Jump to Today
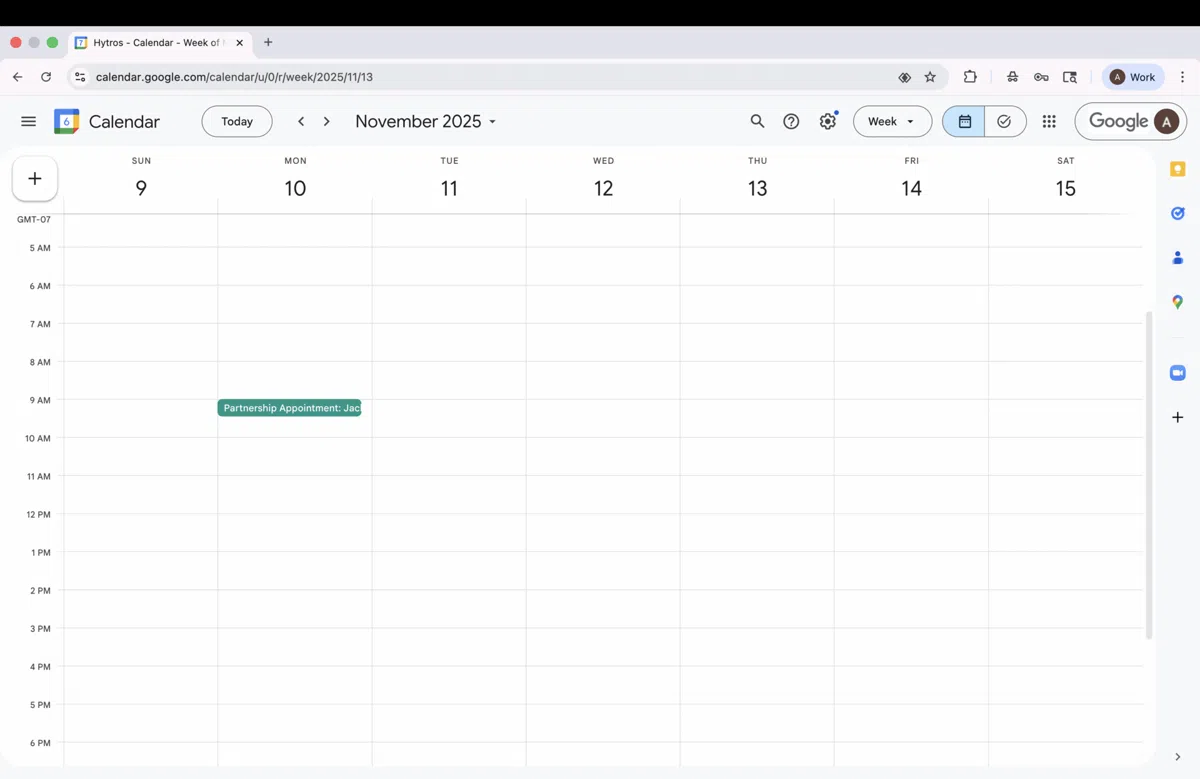 [237, 121]
